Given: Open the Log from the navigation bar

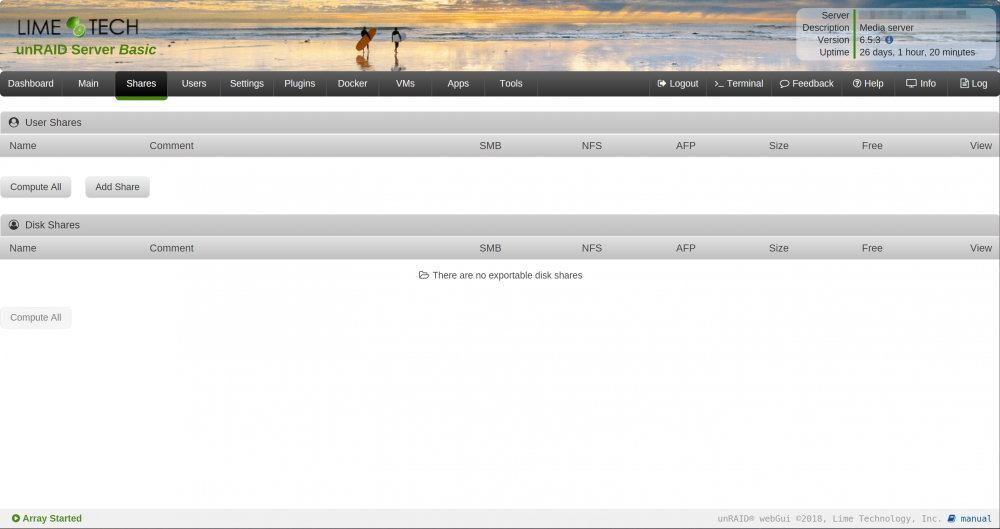Looking at the screenshot, I should (x=973, y=84).
